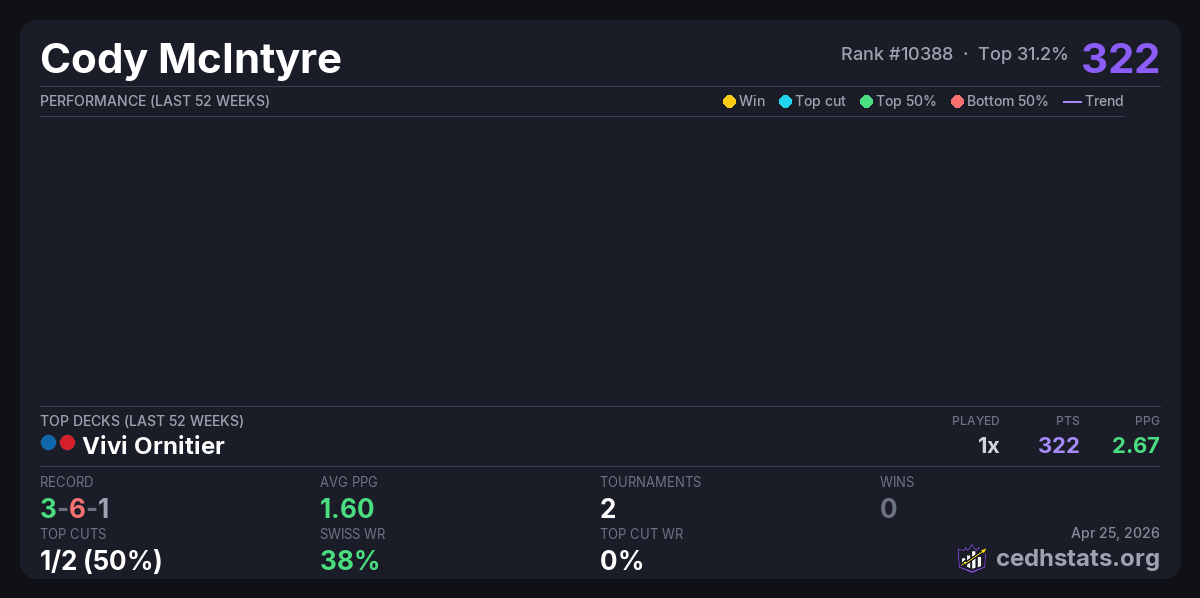Click the cedhstats.org logo icon
The height and width of the screenshot is (598, 1200).
click(x=972, y=558)
